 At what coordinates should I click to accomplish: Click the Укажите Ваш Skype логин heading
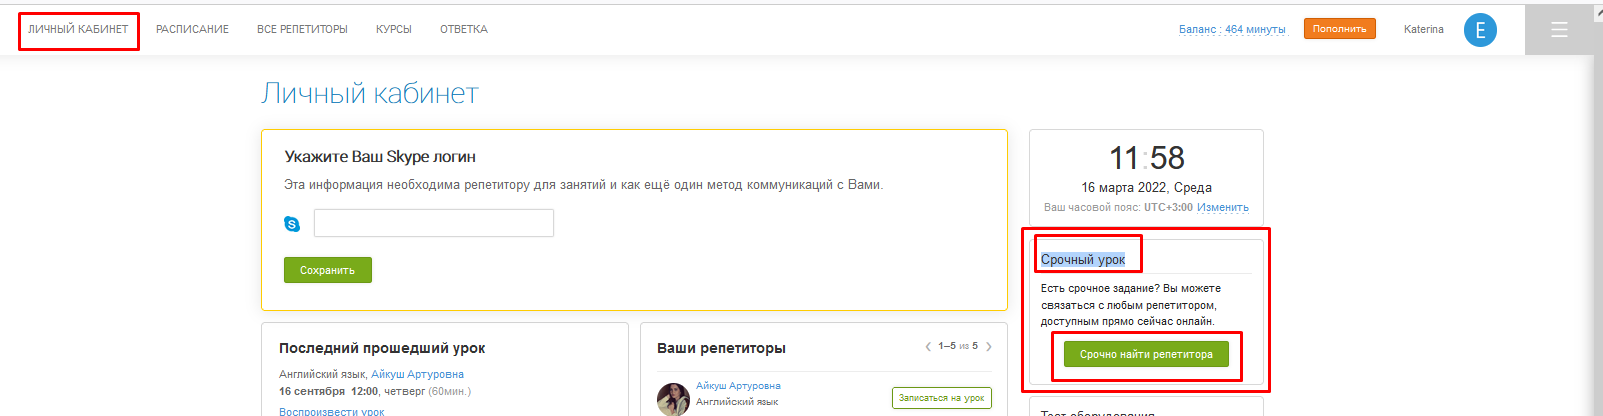tap(380, 157)
